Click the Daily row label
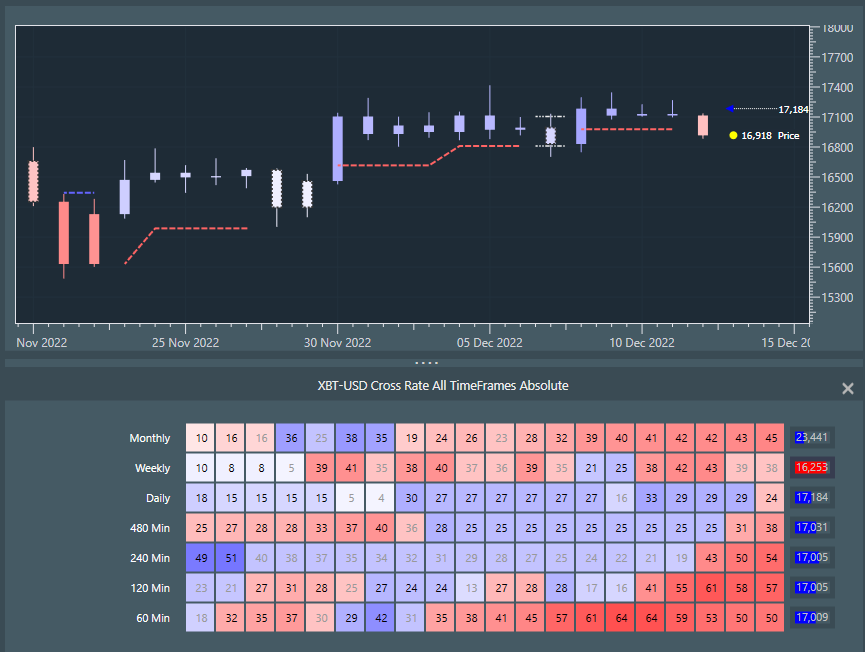The width and height of the screenshot is (865, 652). [x=156, y=498]
